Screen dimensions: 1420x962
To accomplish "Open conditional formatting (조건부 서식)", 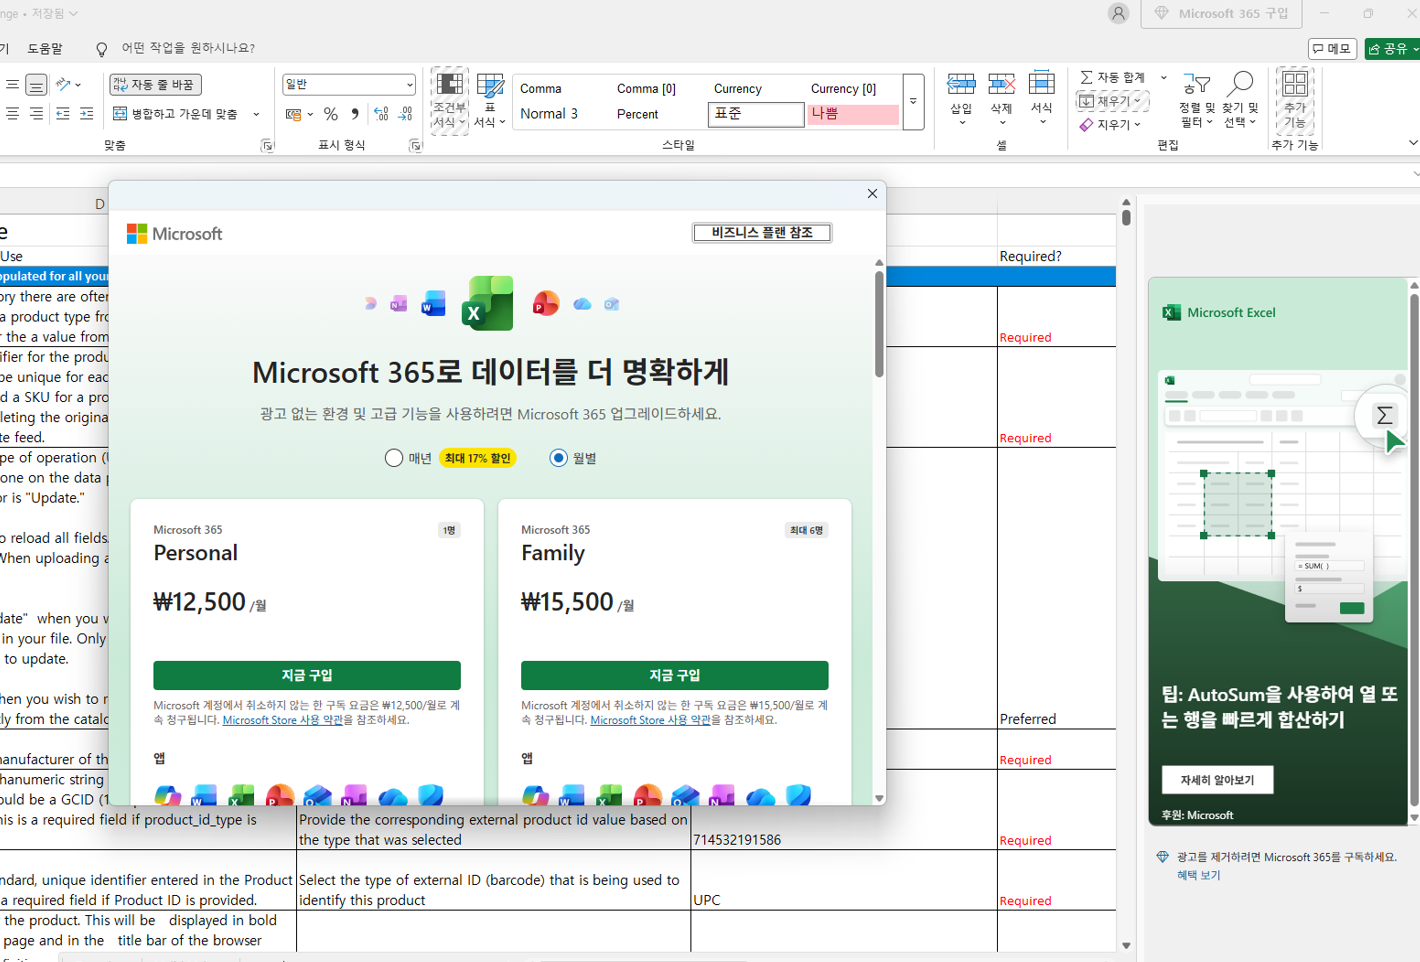I will coord(450,101).
